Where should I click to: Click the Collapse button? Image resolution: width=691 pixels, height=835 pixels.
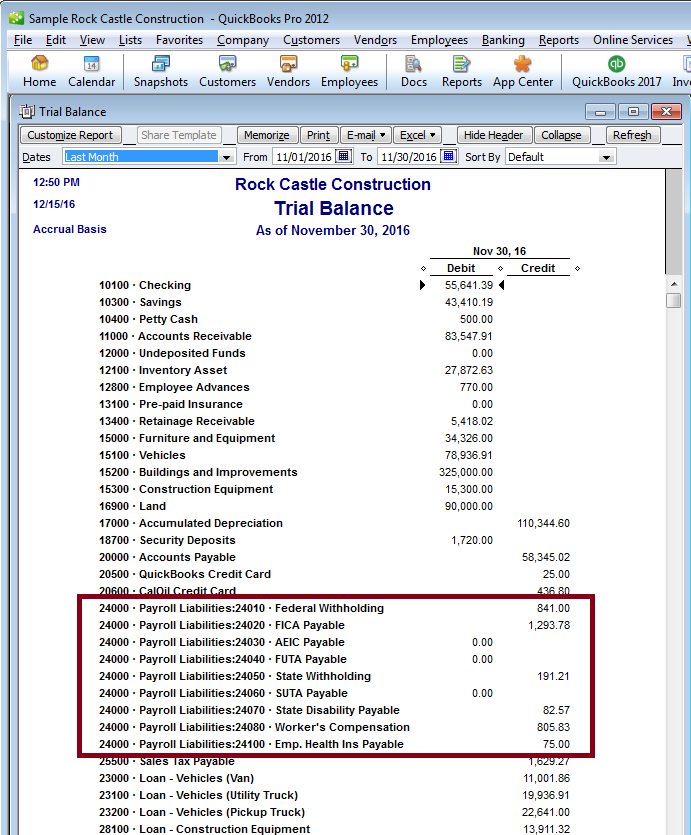[561, 135]
